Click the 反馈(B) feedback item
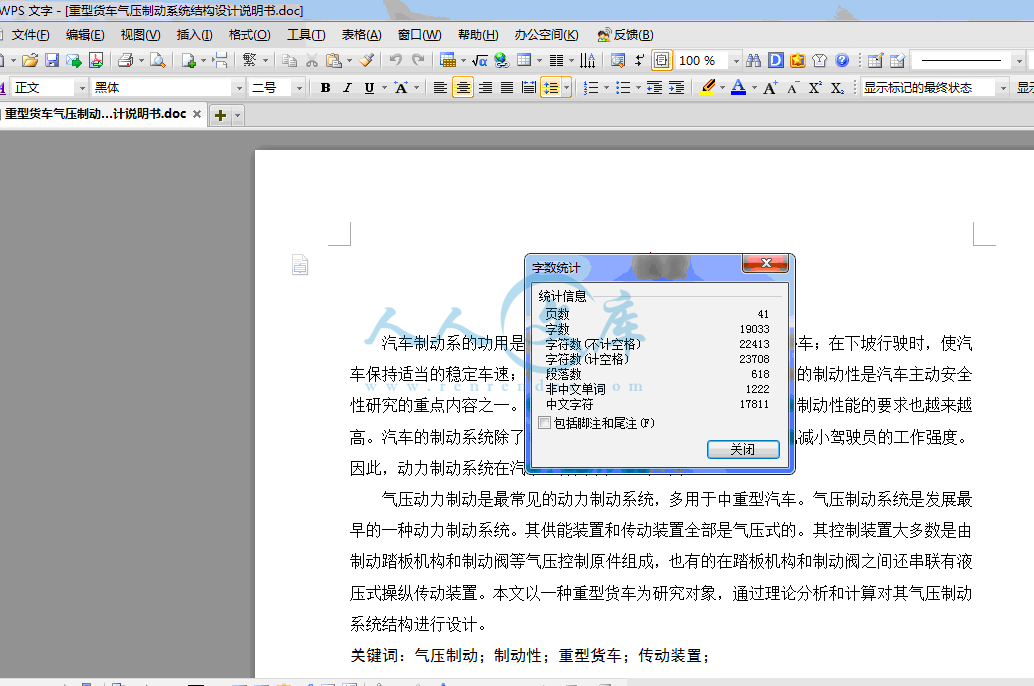The image size is (1034, 686). pyautogui.click(x=625, y=35)
